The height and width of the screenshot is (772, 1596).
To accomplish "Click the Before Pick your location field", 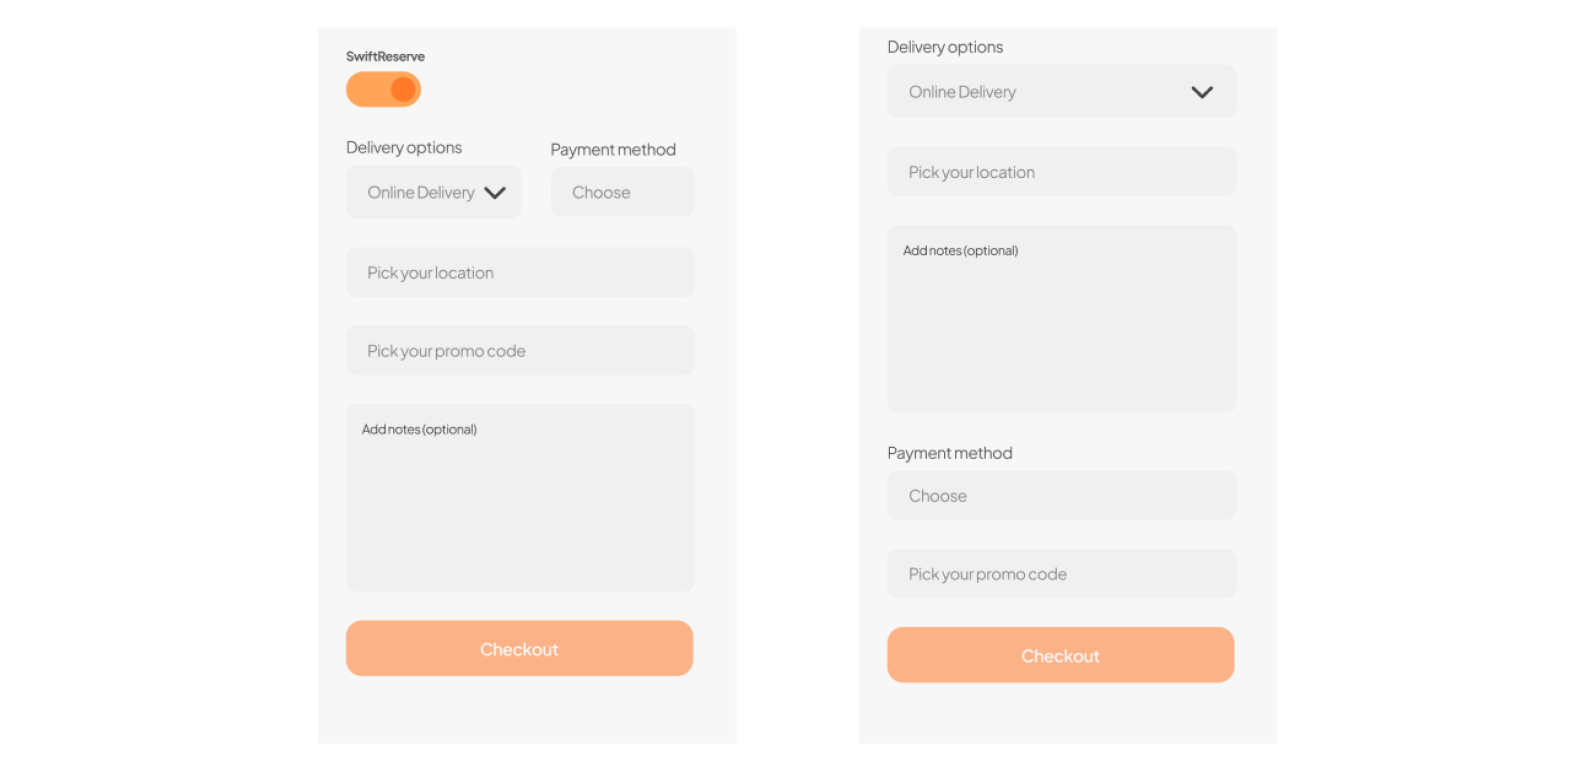I will (x=520, y=273).
